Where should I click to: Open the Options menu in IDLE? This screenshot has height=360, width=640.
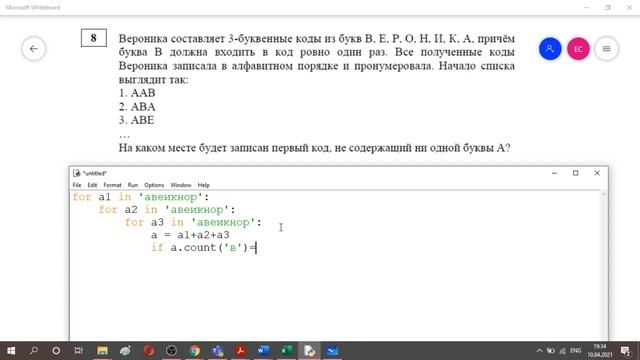point(154,185)
